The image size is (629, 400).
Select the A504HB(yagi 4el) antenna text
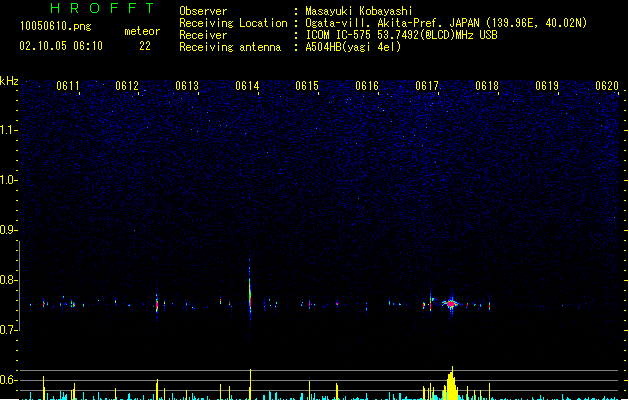353,47
